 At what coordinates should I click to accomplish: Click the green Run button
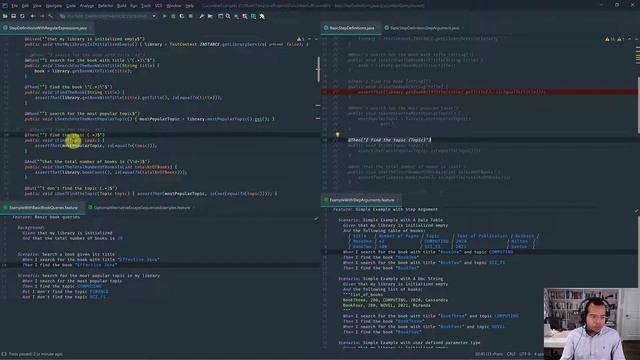[x=164, y=16]
